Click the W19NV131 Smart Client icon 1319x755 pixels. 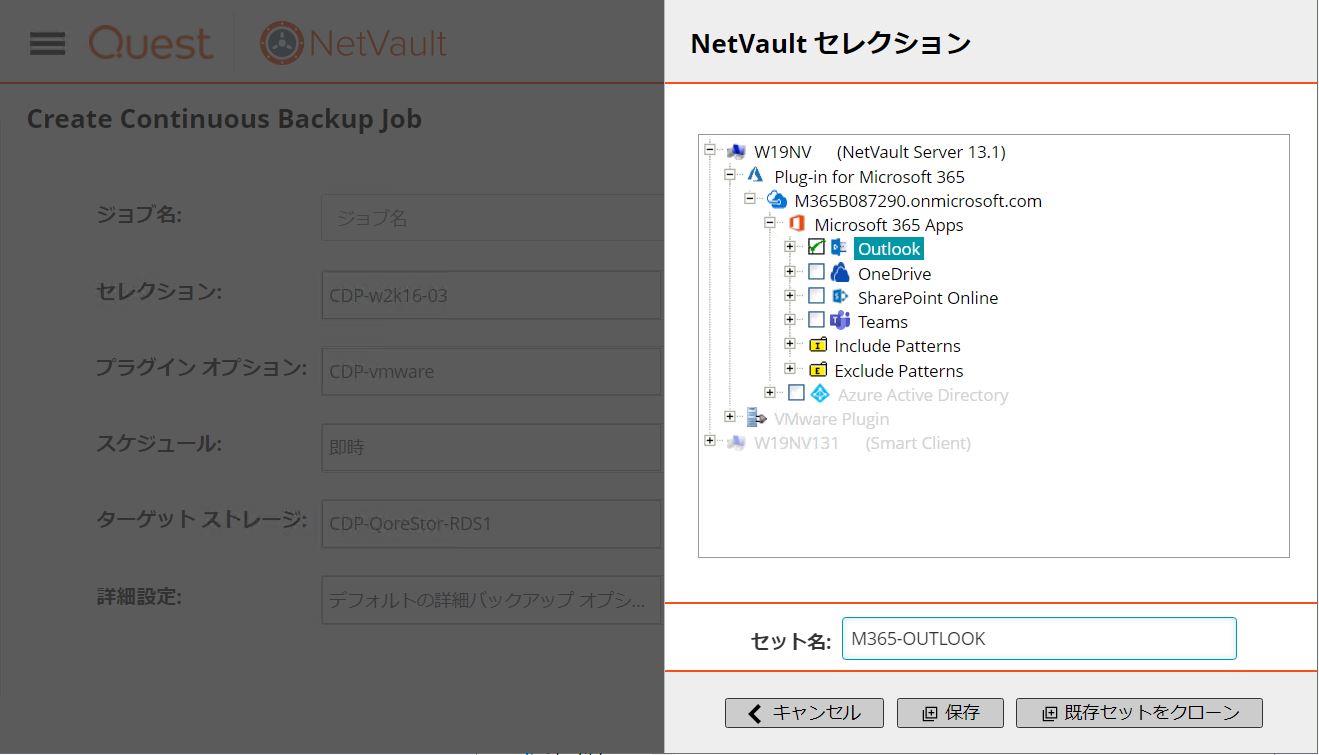pos(737,442)
